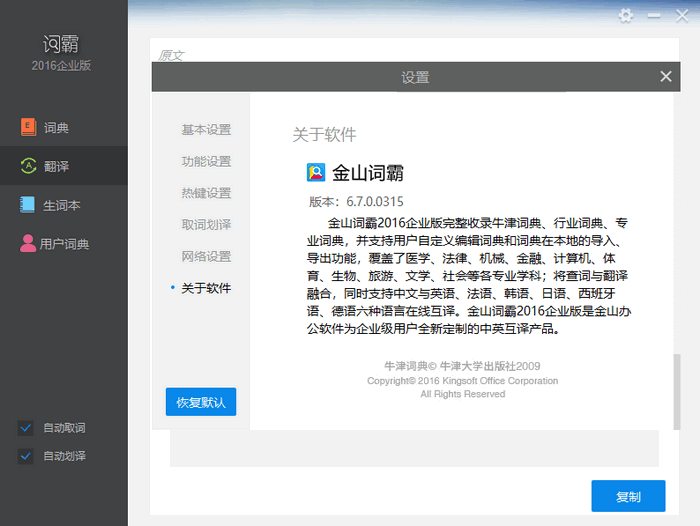Click the All Rights Reserved text
Image resolution: width=700 pixels, height=526 pixels.
pyautogui.click(x=462, y=394)
